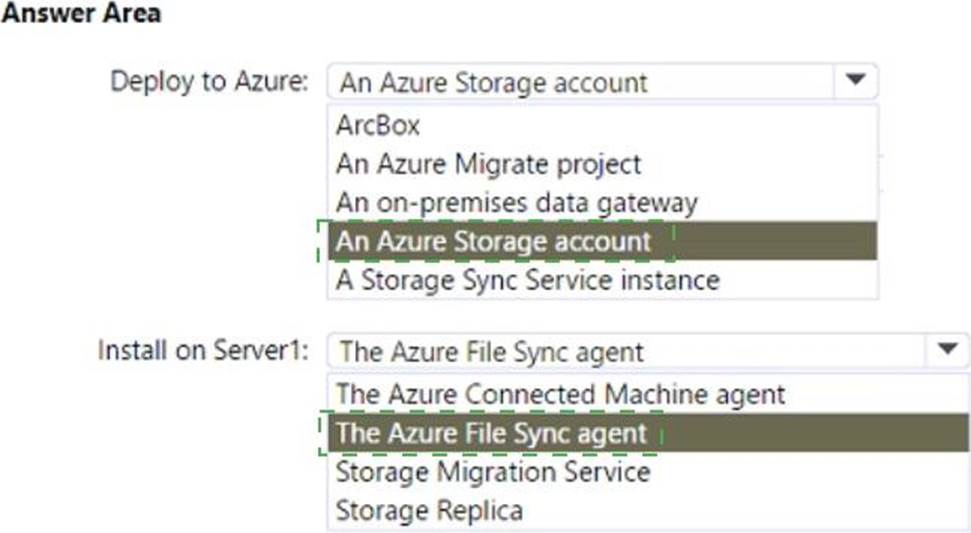Select The Azure Connected Machine agent option
Image resolution: width=971 pixels, height=533 pixels.
[560, 394]
